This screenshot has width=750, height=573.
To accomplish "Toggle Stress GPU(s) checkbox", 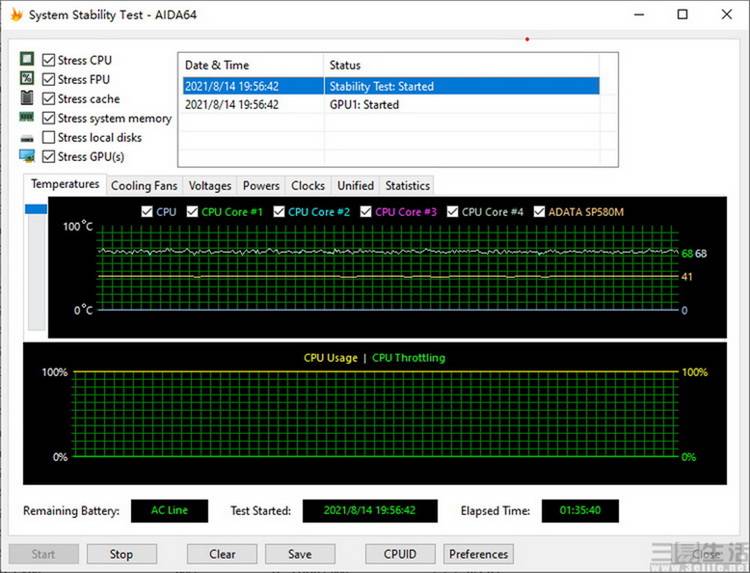I will tap(48, 156).
